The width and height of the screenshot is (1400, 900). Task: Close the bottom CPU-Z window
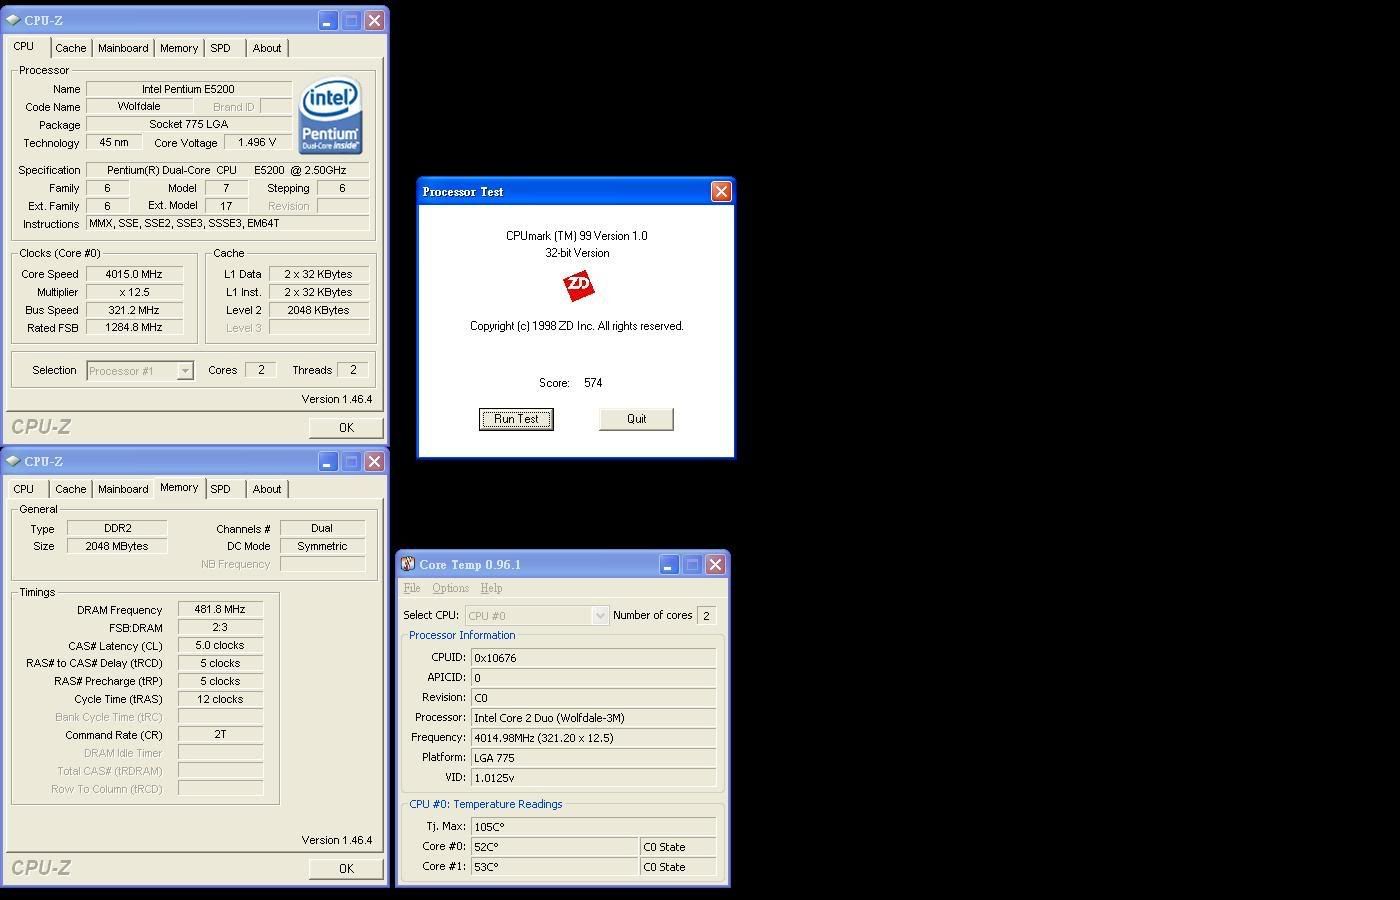tap(374, 461)
